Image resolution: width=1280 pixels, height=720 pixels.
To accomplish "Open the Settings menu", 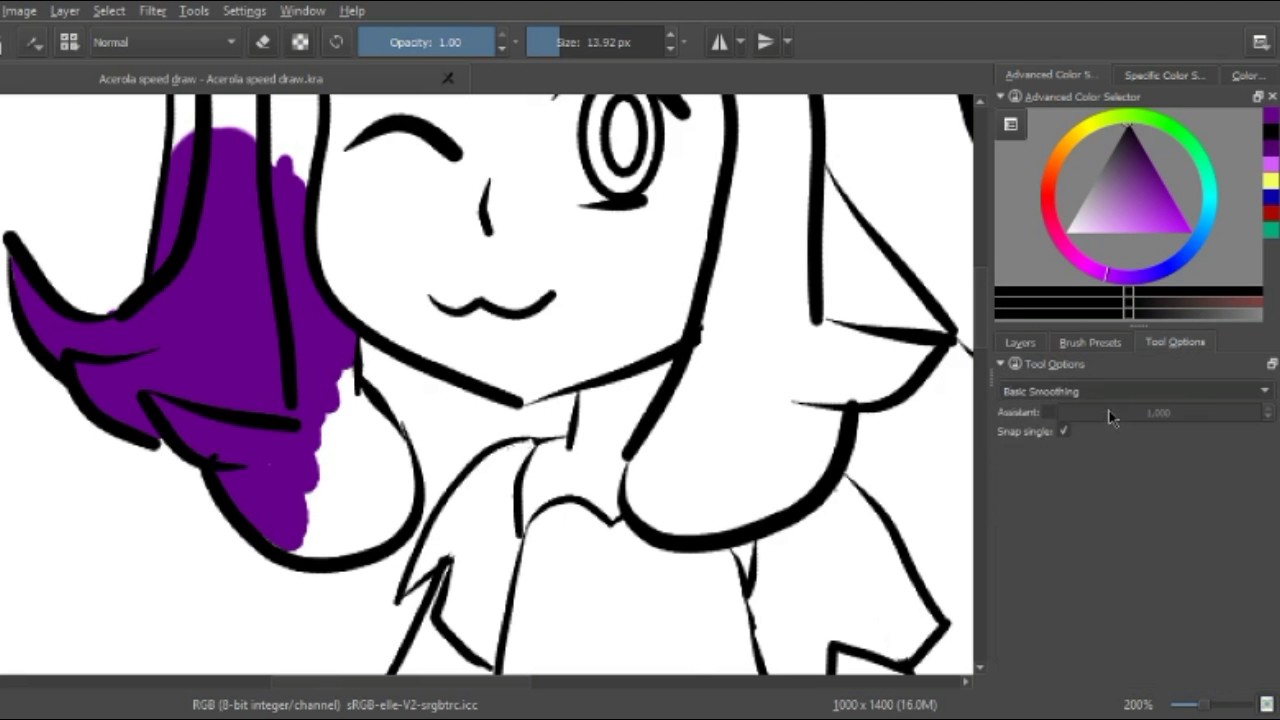I will [244, 11].
